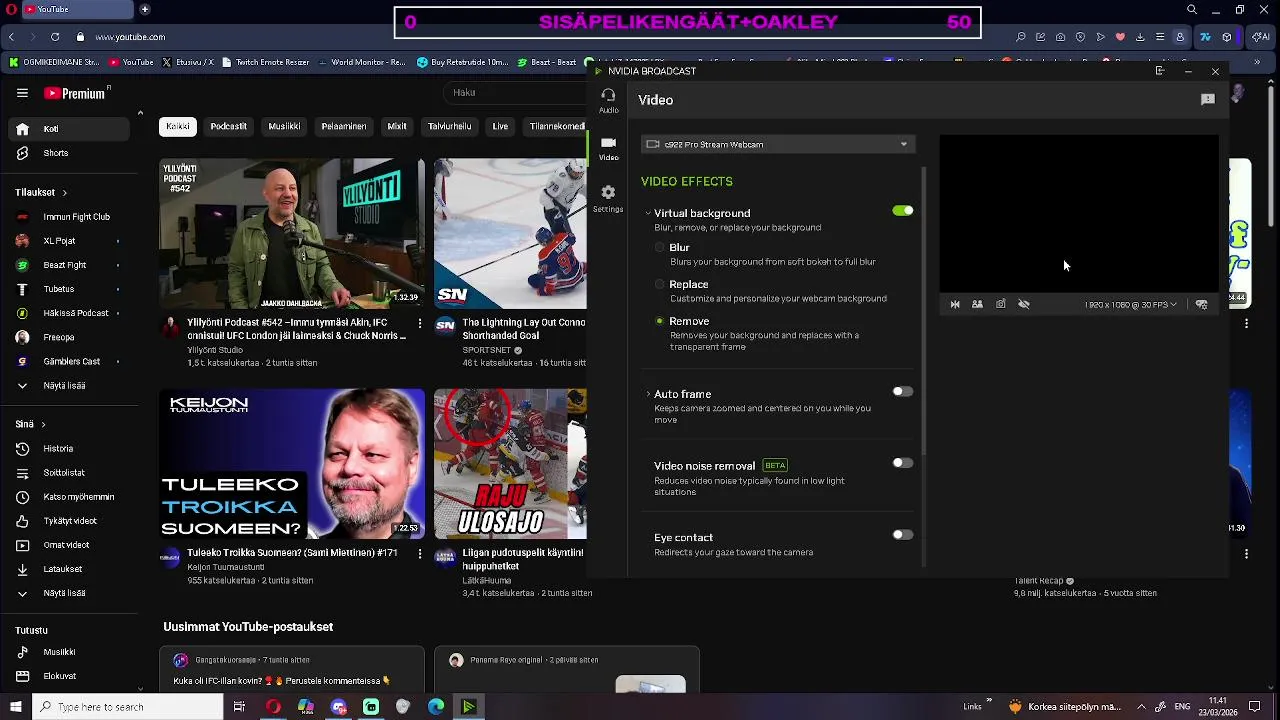
Task: Click the mirror flip icon under preview
Action: click(x=955, y=304)
